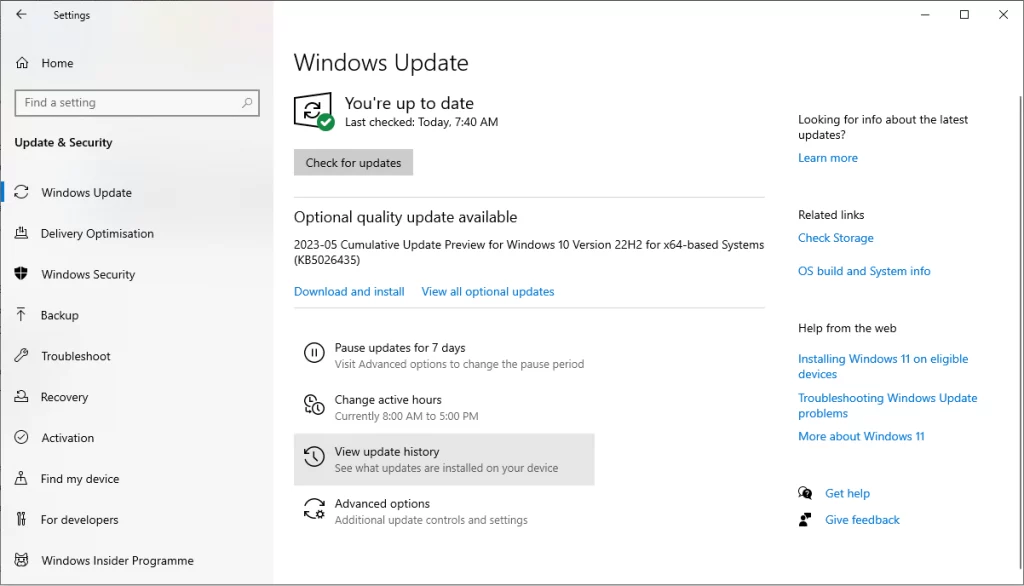The image size is (1024, 586).
Task: Open OS build and System info
Action: (x=864, y=270)
